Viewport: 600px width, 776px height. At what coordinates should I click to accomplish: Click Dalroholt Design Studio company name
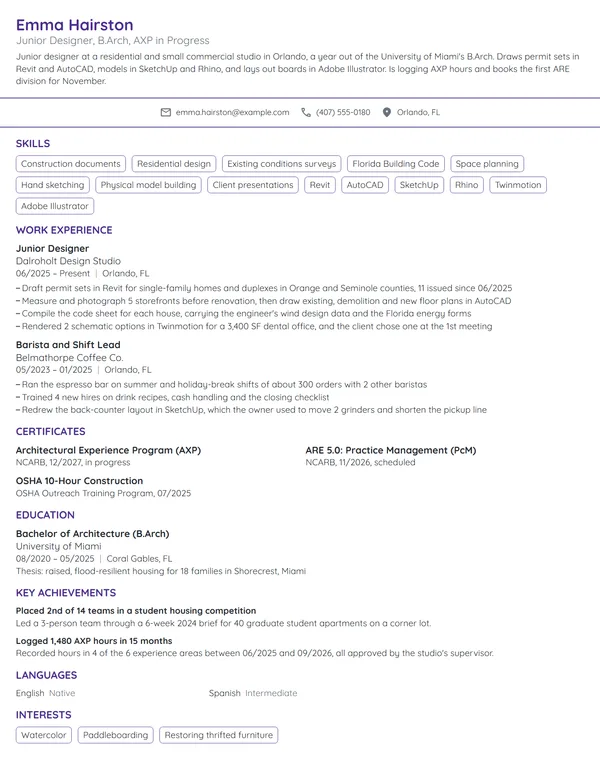[68, 261]
